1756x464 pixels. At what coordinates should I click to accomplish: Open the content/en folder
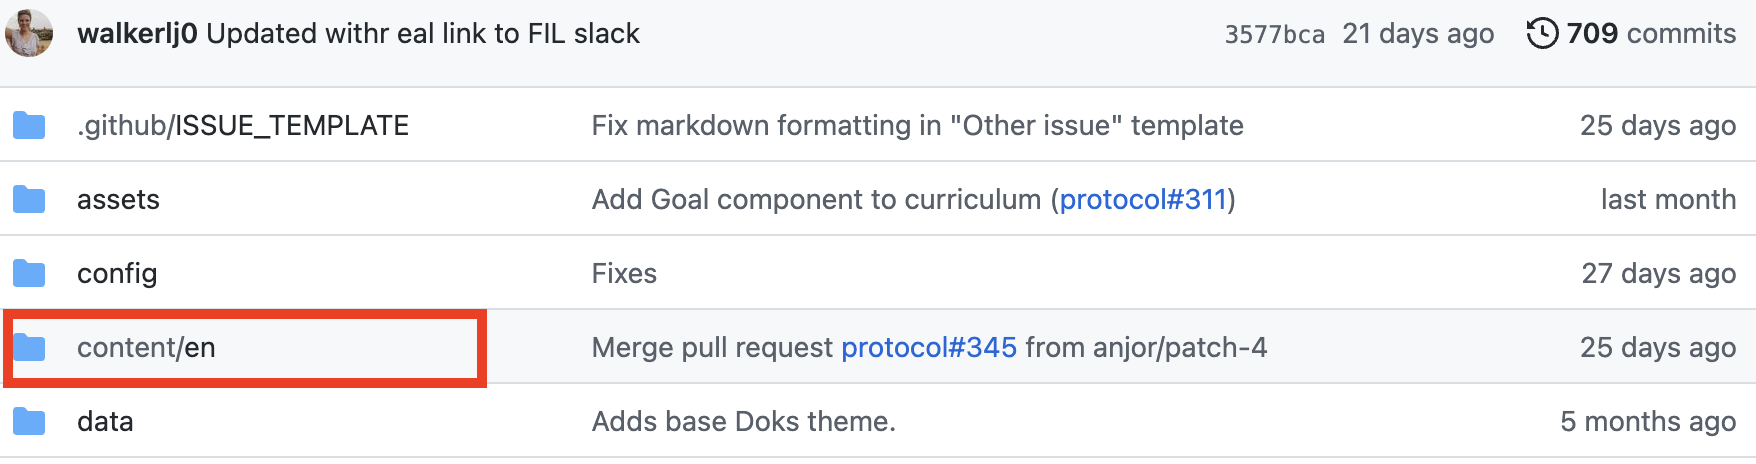[x=146, y=348]
